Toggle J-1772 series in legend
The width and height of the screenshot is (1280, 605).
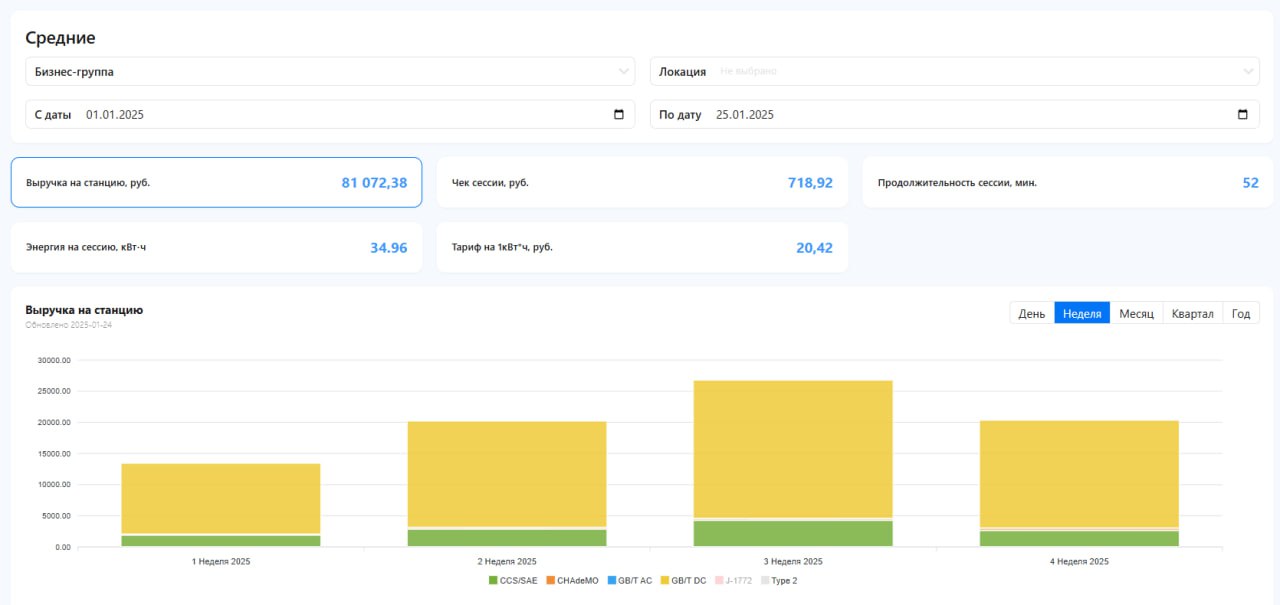click(734, 580)
